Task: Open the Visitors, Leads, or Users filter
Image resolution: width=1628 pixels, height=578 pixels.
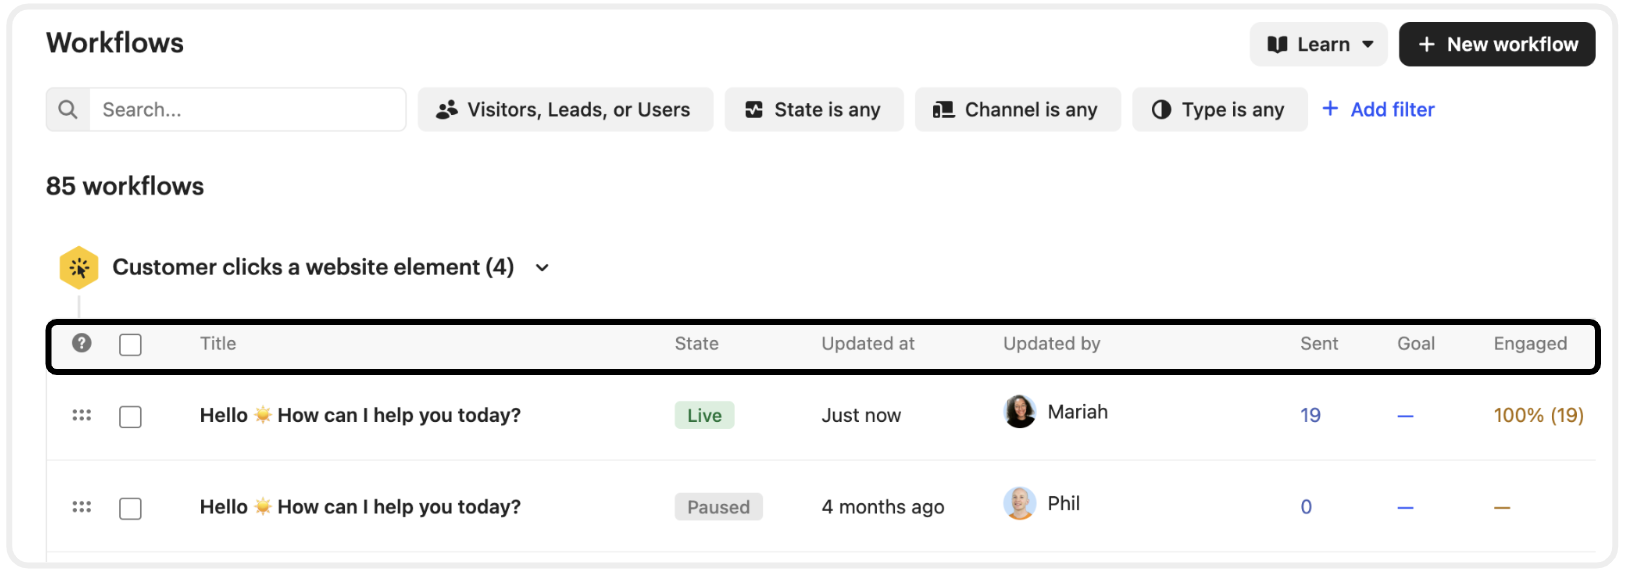Action: [x=565, y=109]
